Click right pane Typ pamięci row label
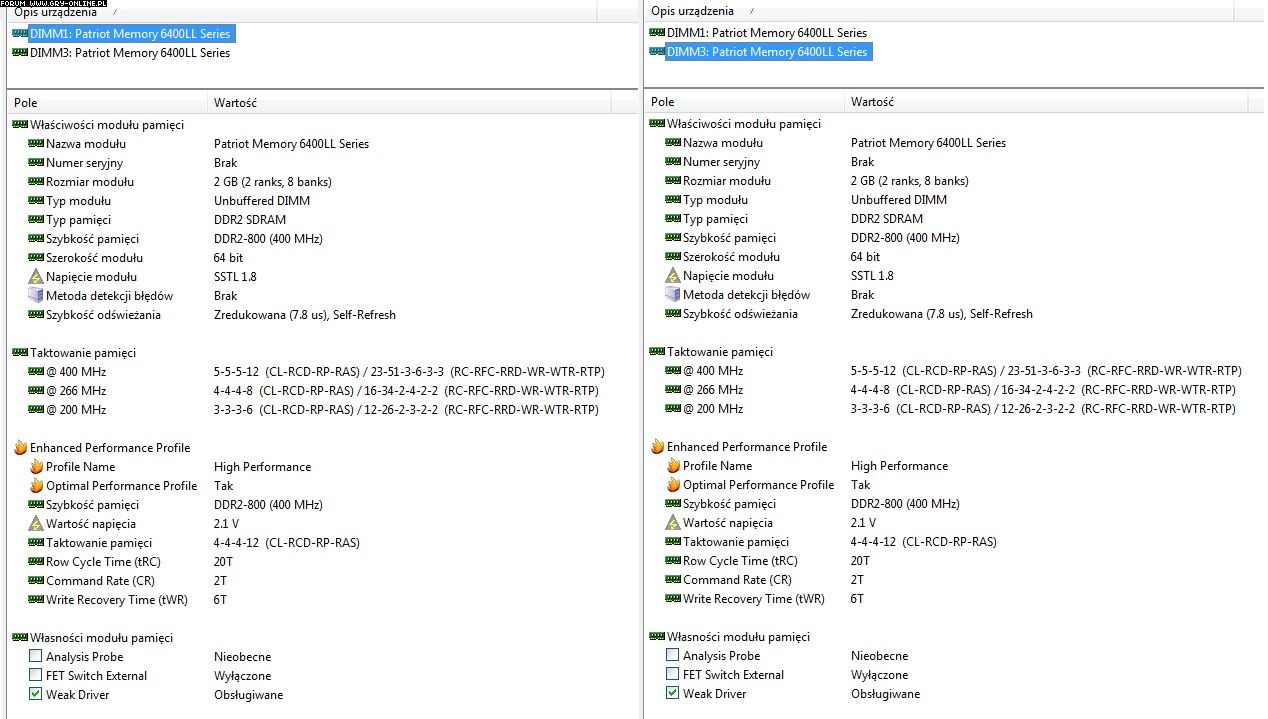This screenshot has height=719, width=1268. coord(715,218)
